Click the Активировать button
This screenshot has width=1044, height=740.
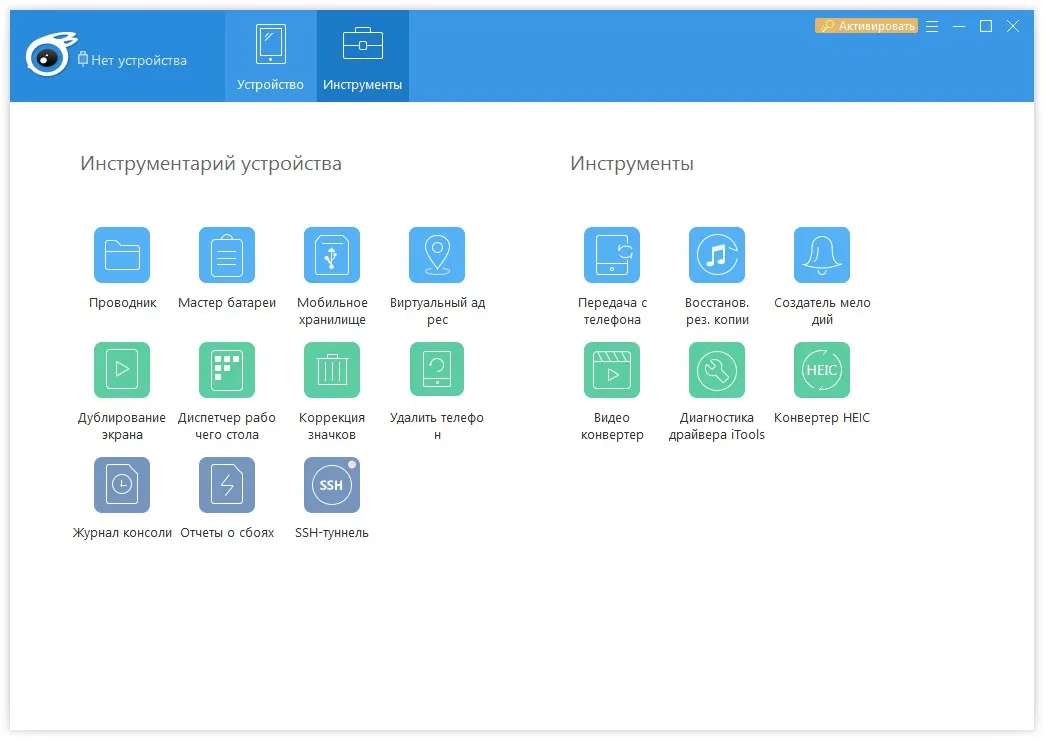click(866, 26)
